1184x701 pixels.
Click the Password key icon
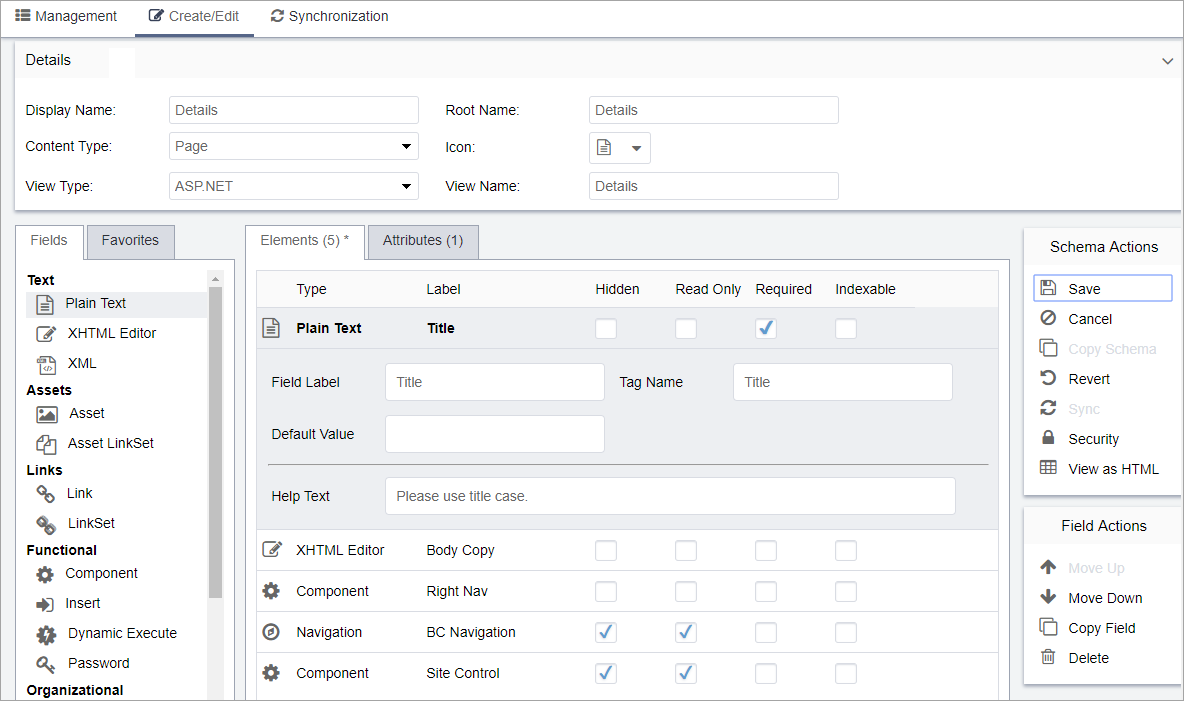(46, 664)
